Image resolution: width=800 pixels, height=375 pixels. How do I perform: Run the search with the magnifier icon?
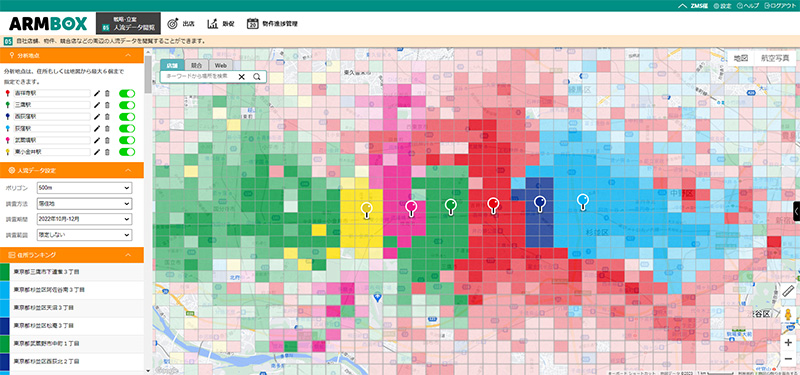pyautogui.click(x=257, y=77)
